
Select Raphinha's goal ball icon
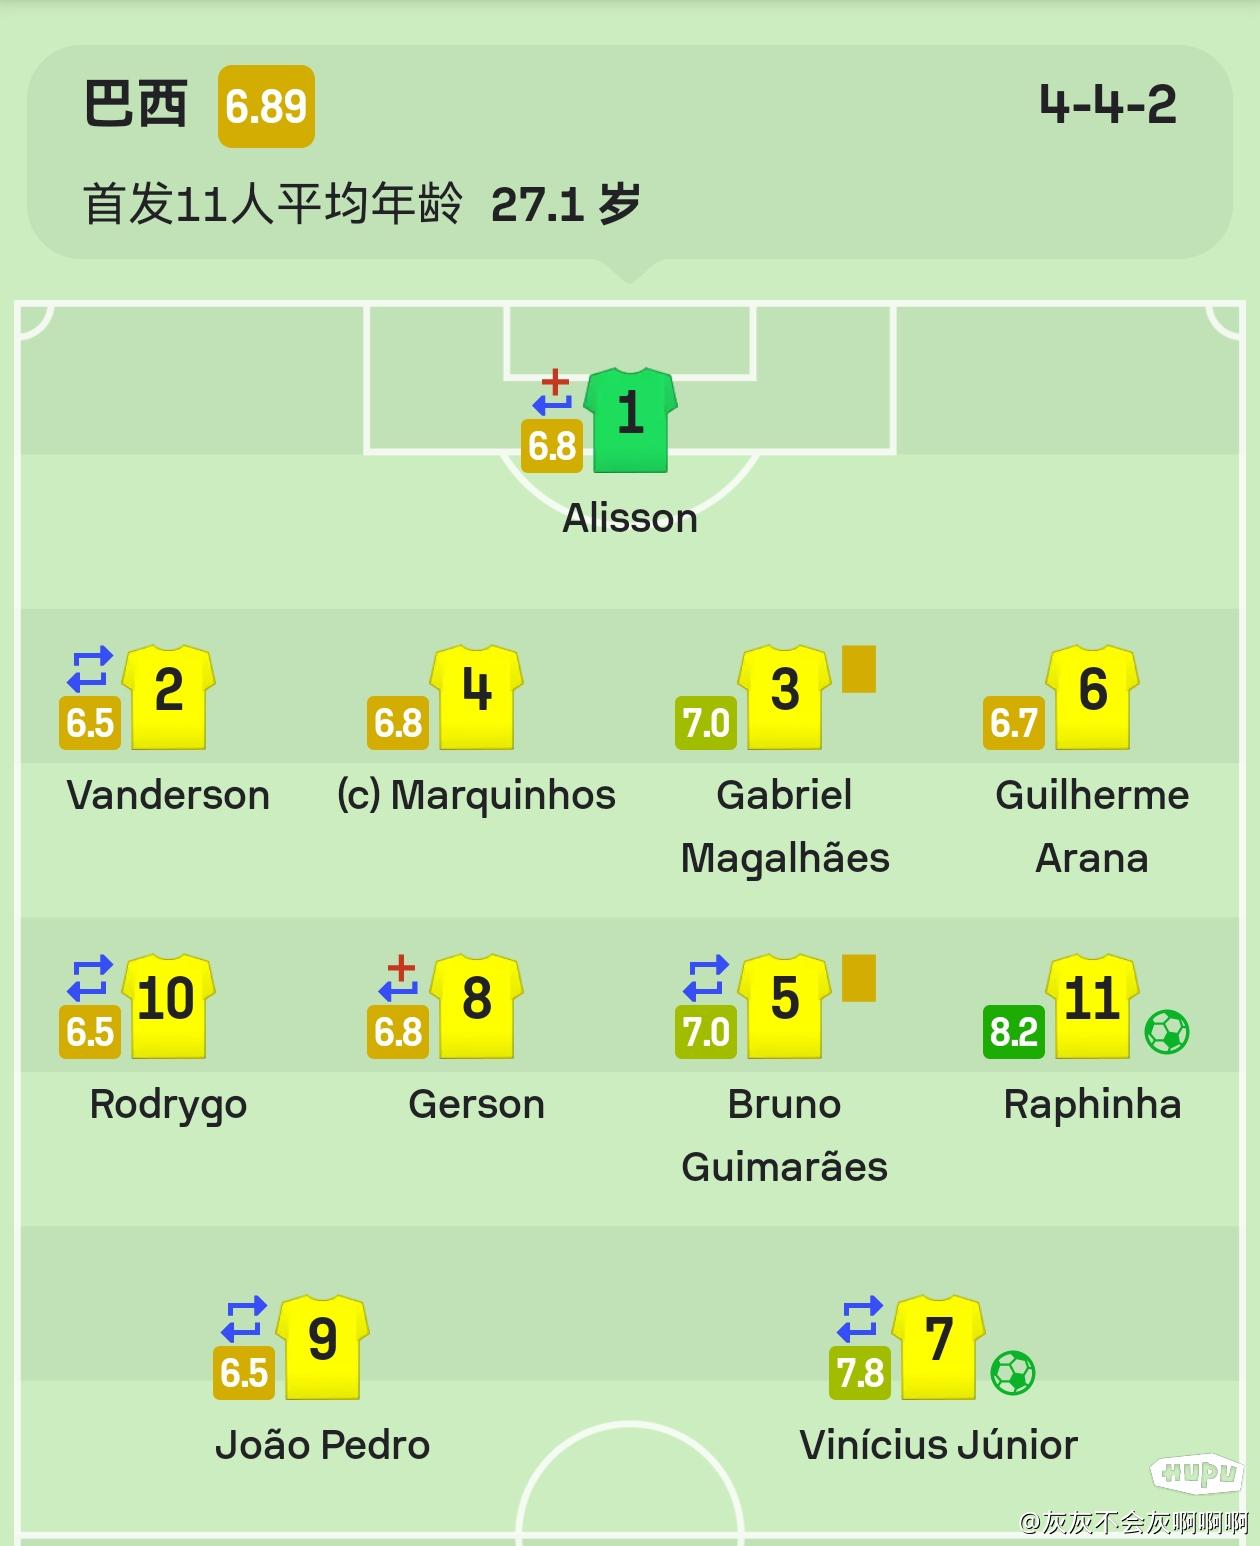tap(1166, 1031)
